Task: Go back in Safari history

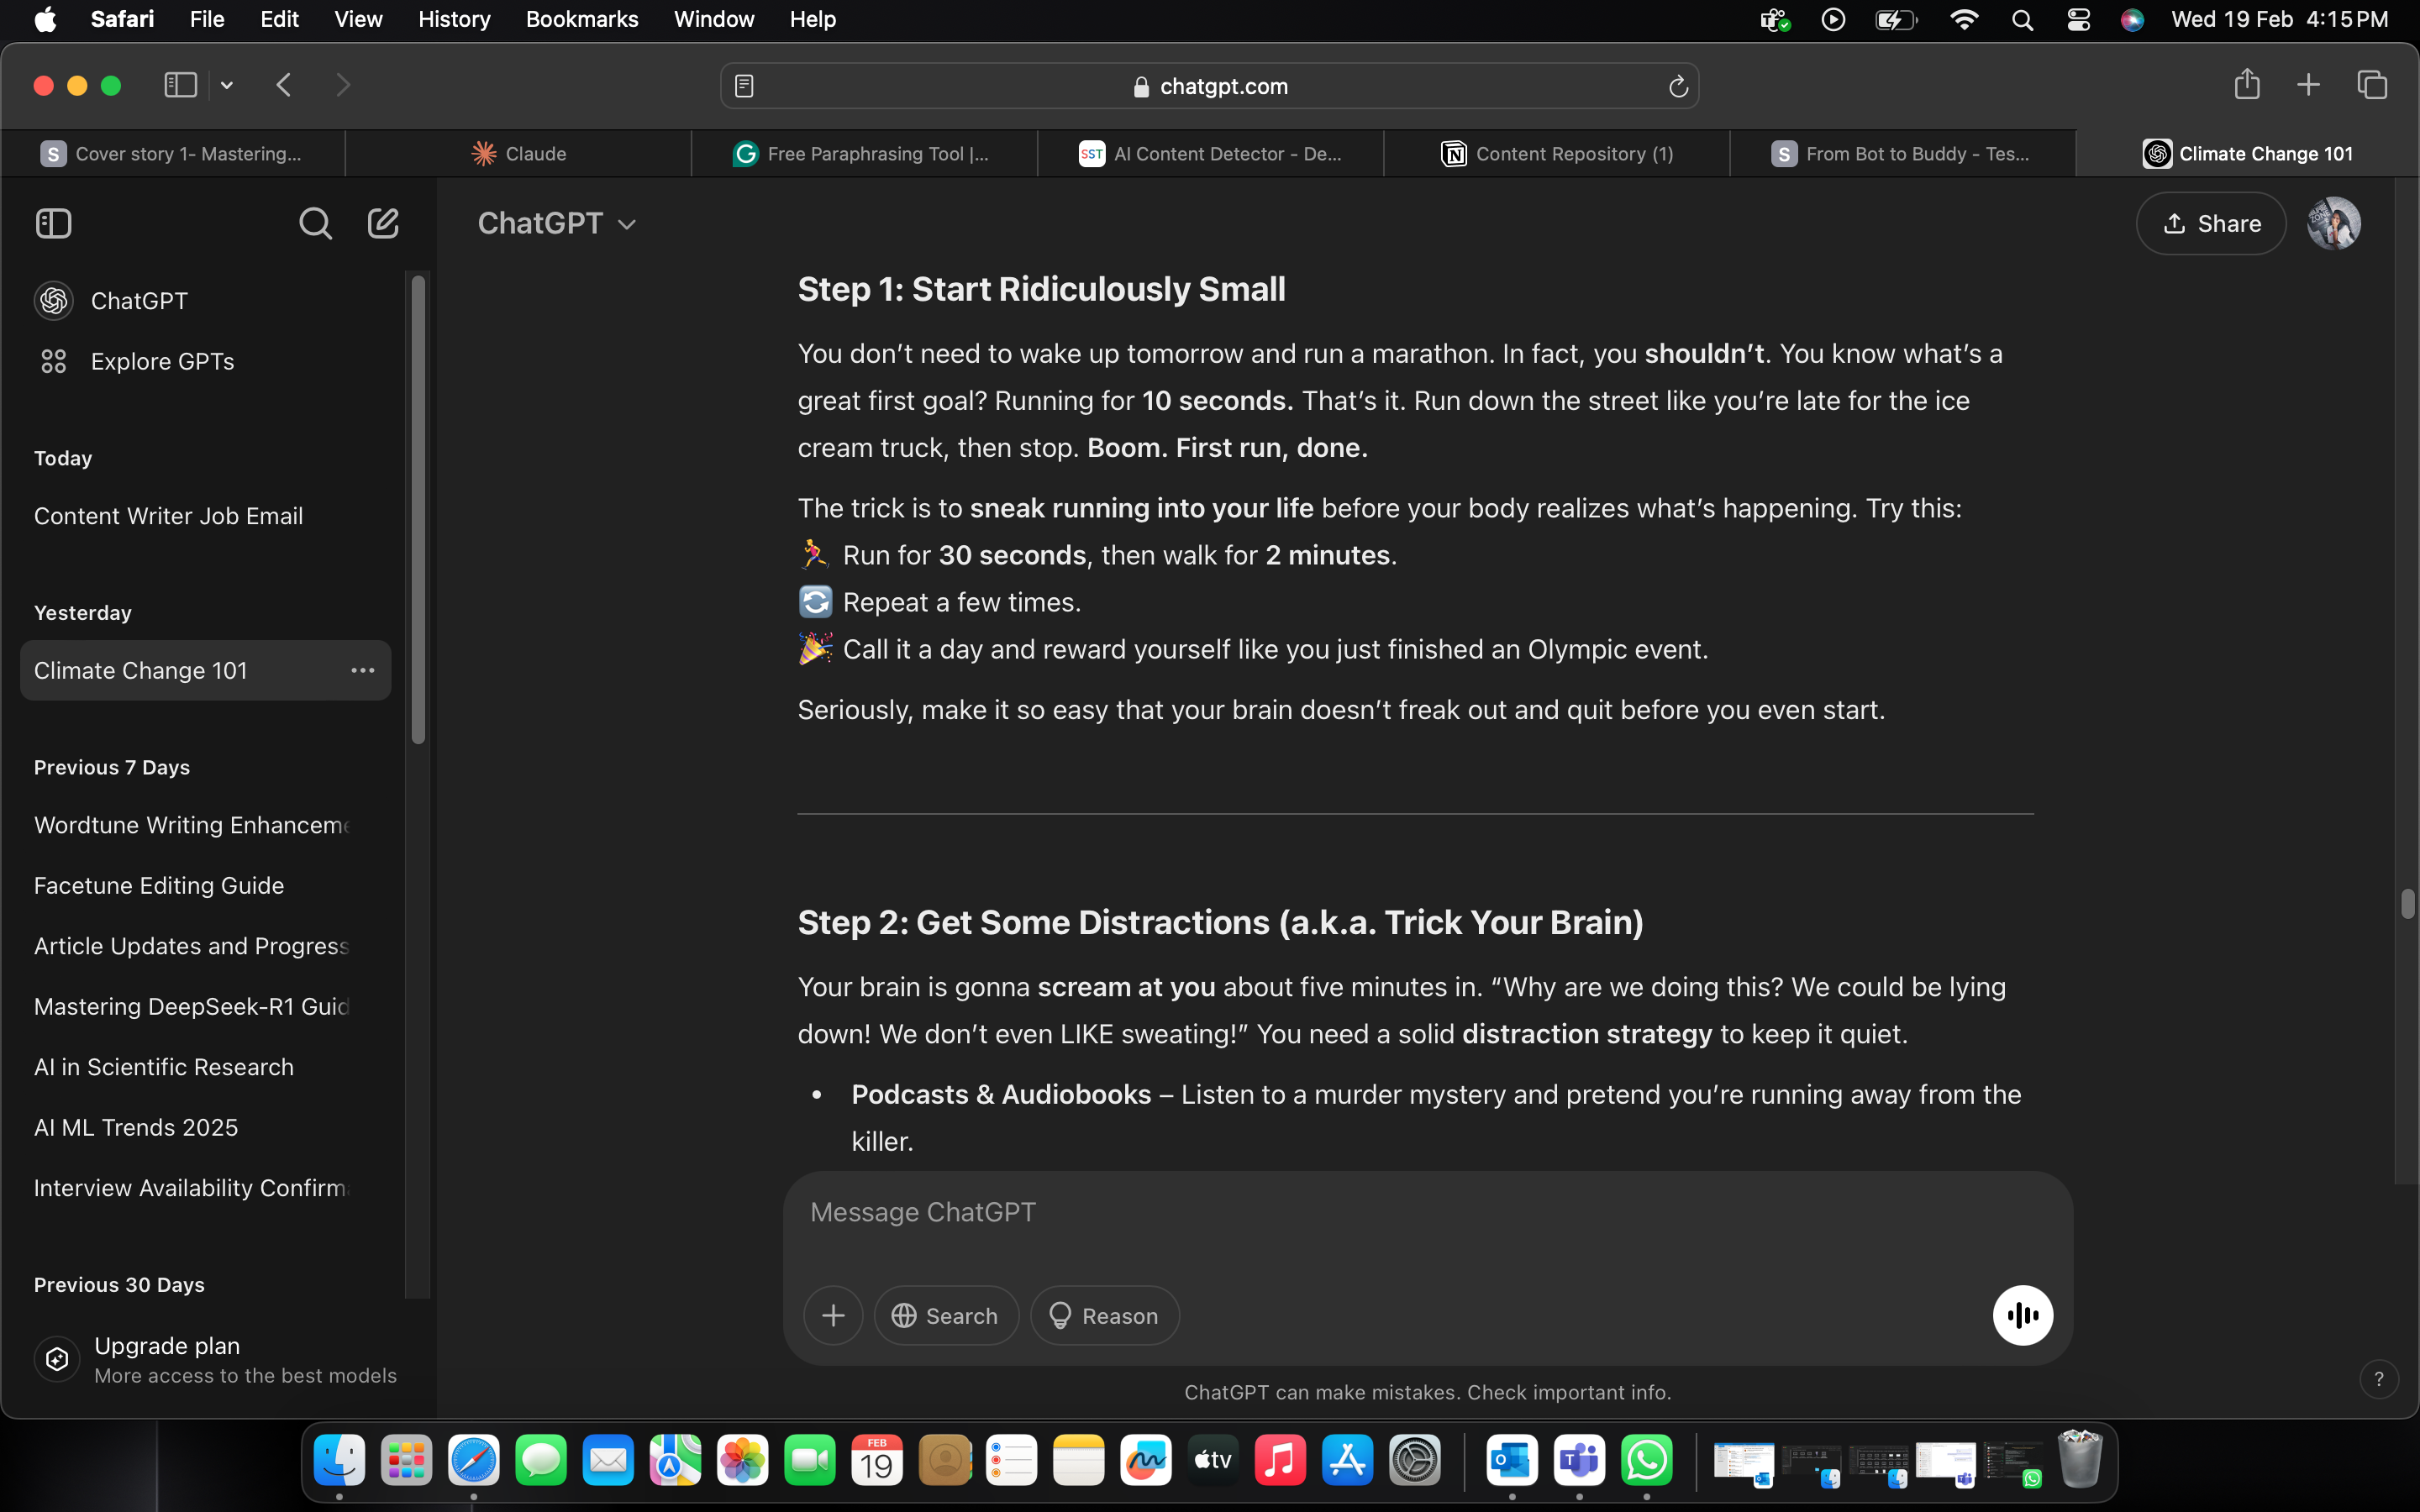Action: [x=284, y=85]
